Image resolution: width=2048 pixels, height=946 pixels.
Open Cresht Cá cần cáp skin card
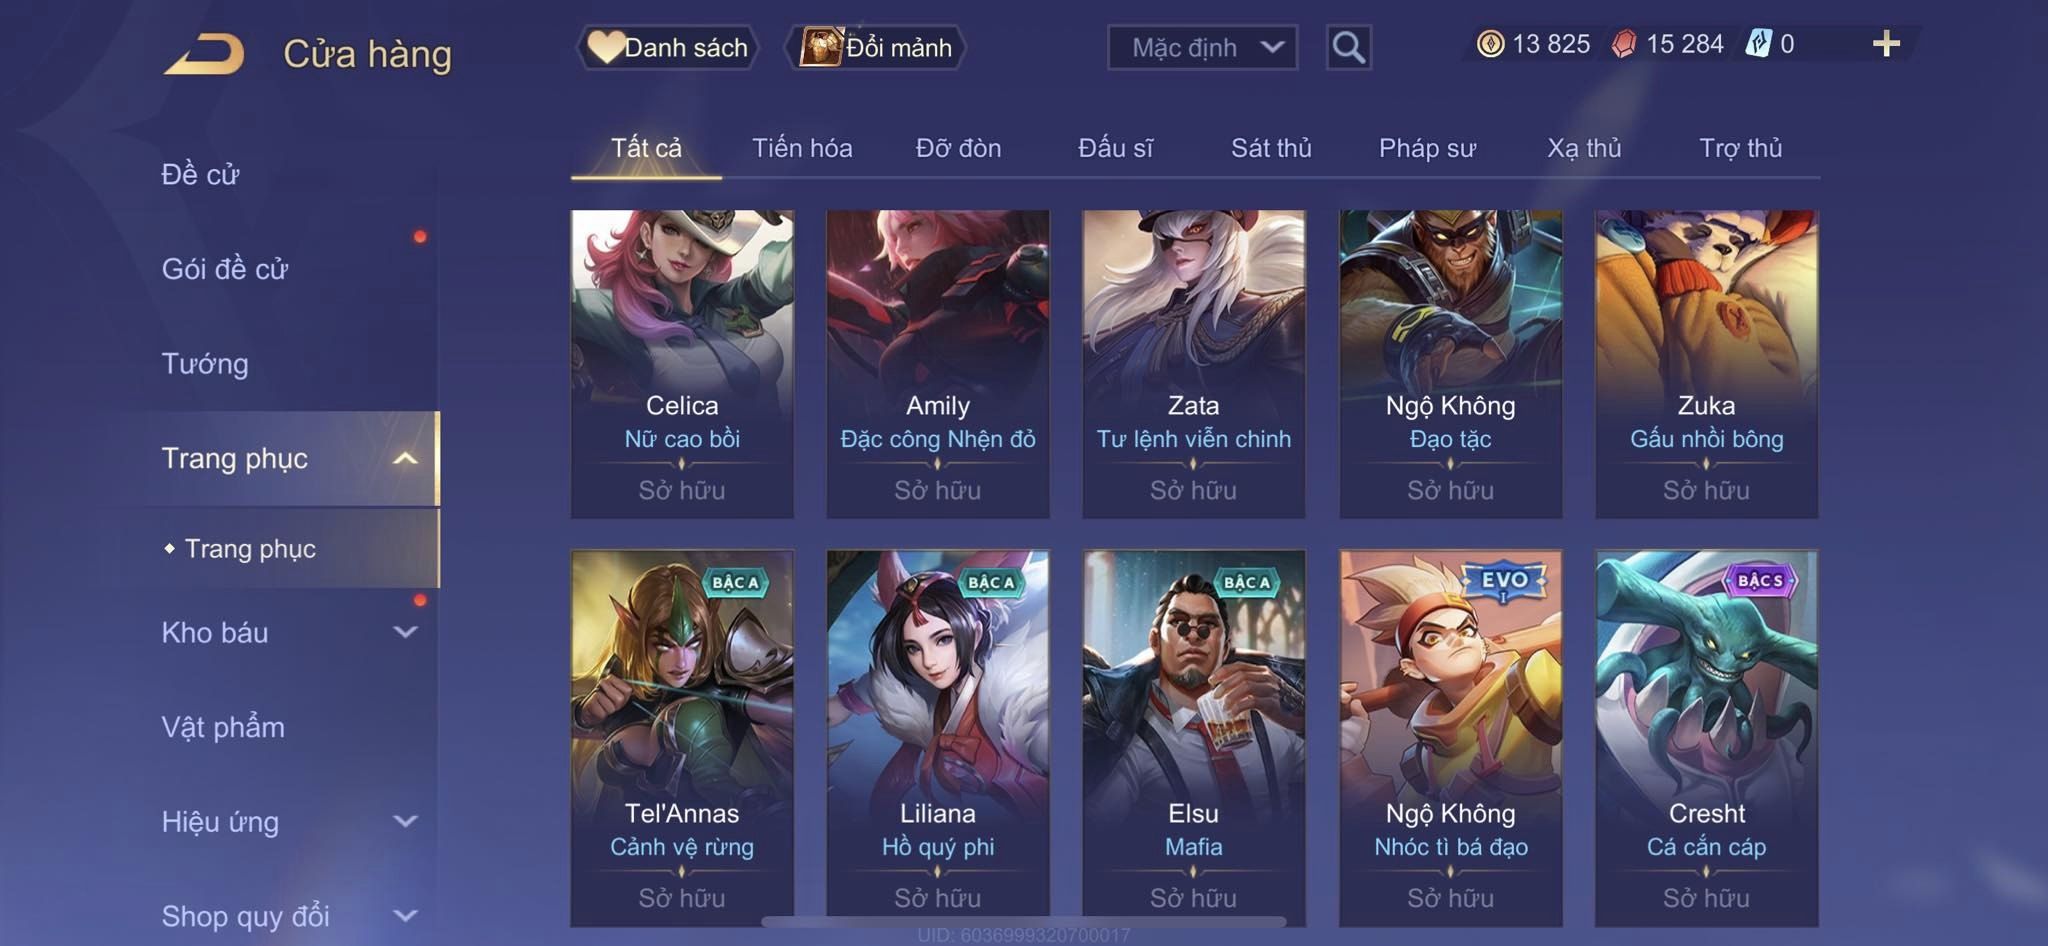(1706, 738)
